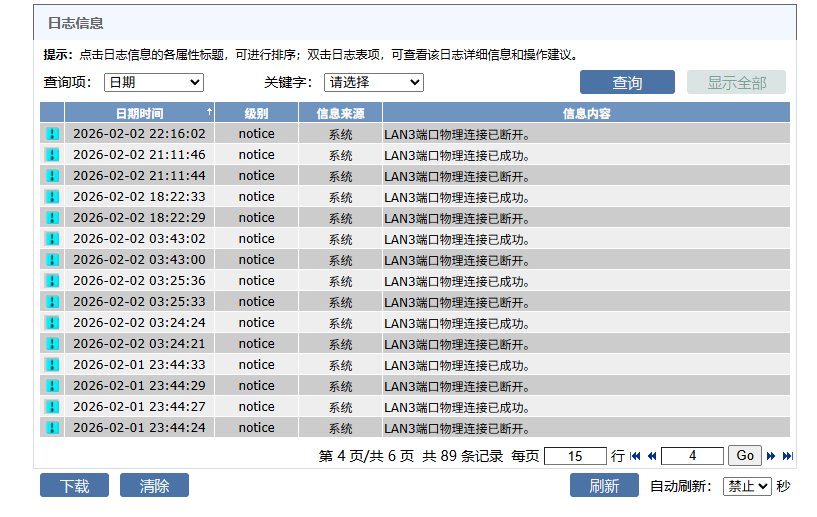Click notice icon for 22:16:02 log entry
This screenshot has width=817, height=517.
pyautogui.click(x=52, y=134)
